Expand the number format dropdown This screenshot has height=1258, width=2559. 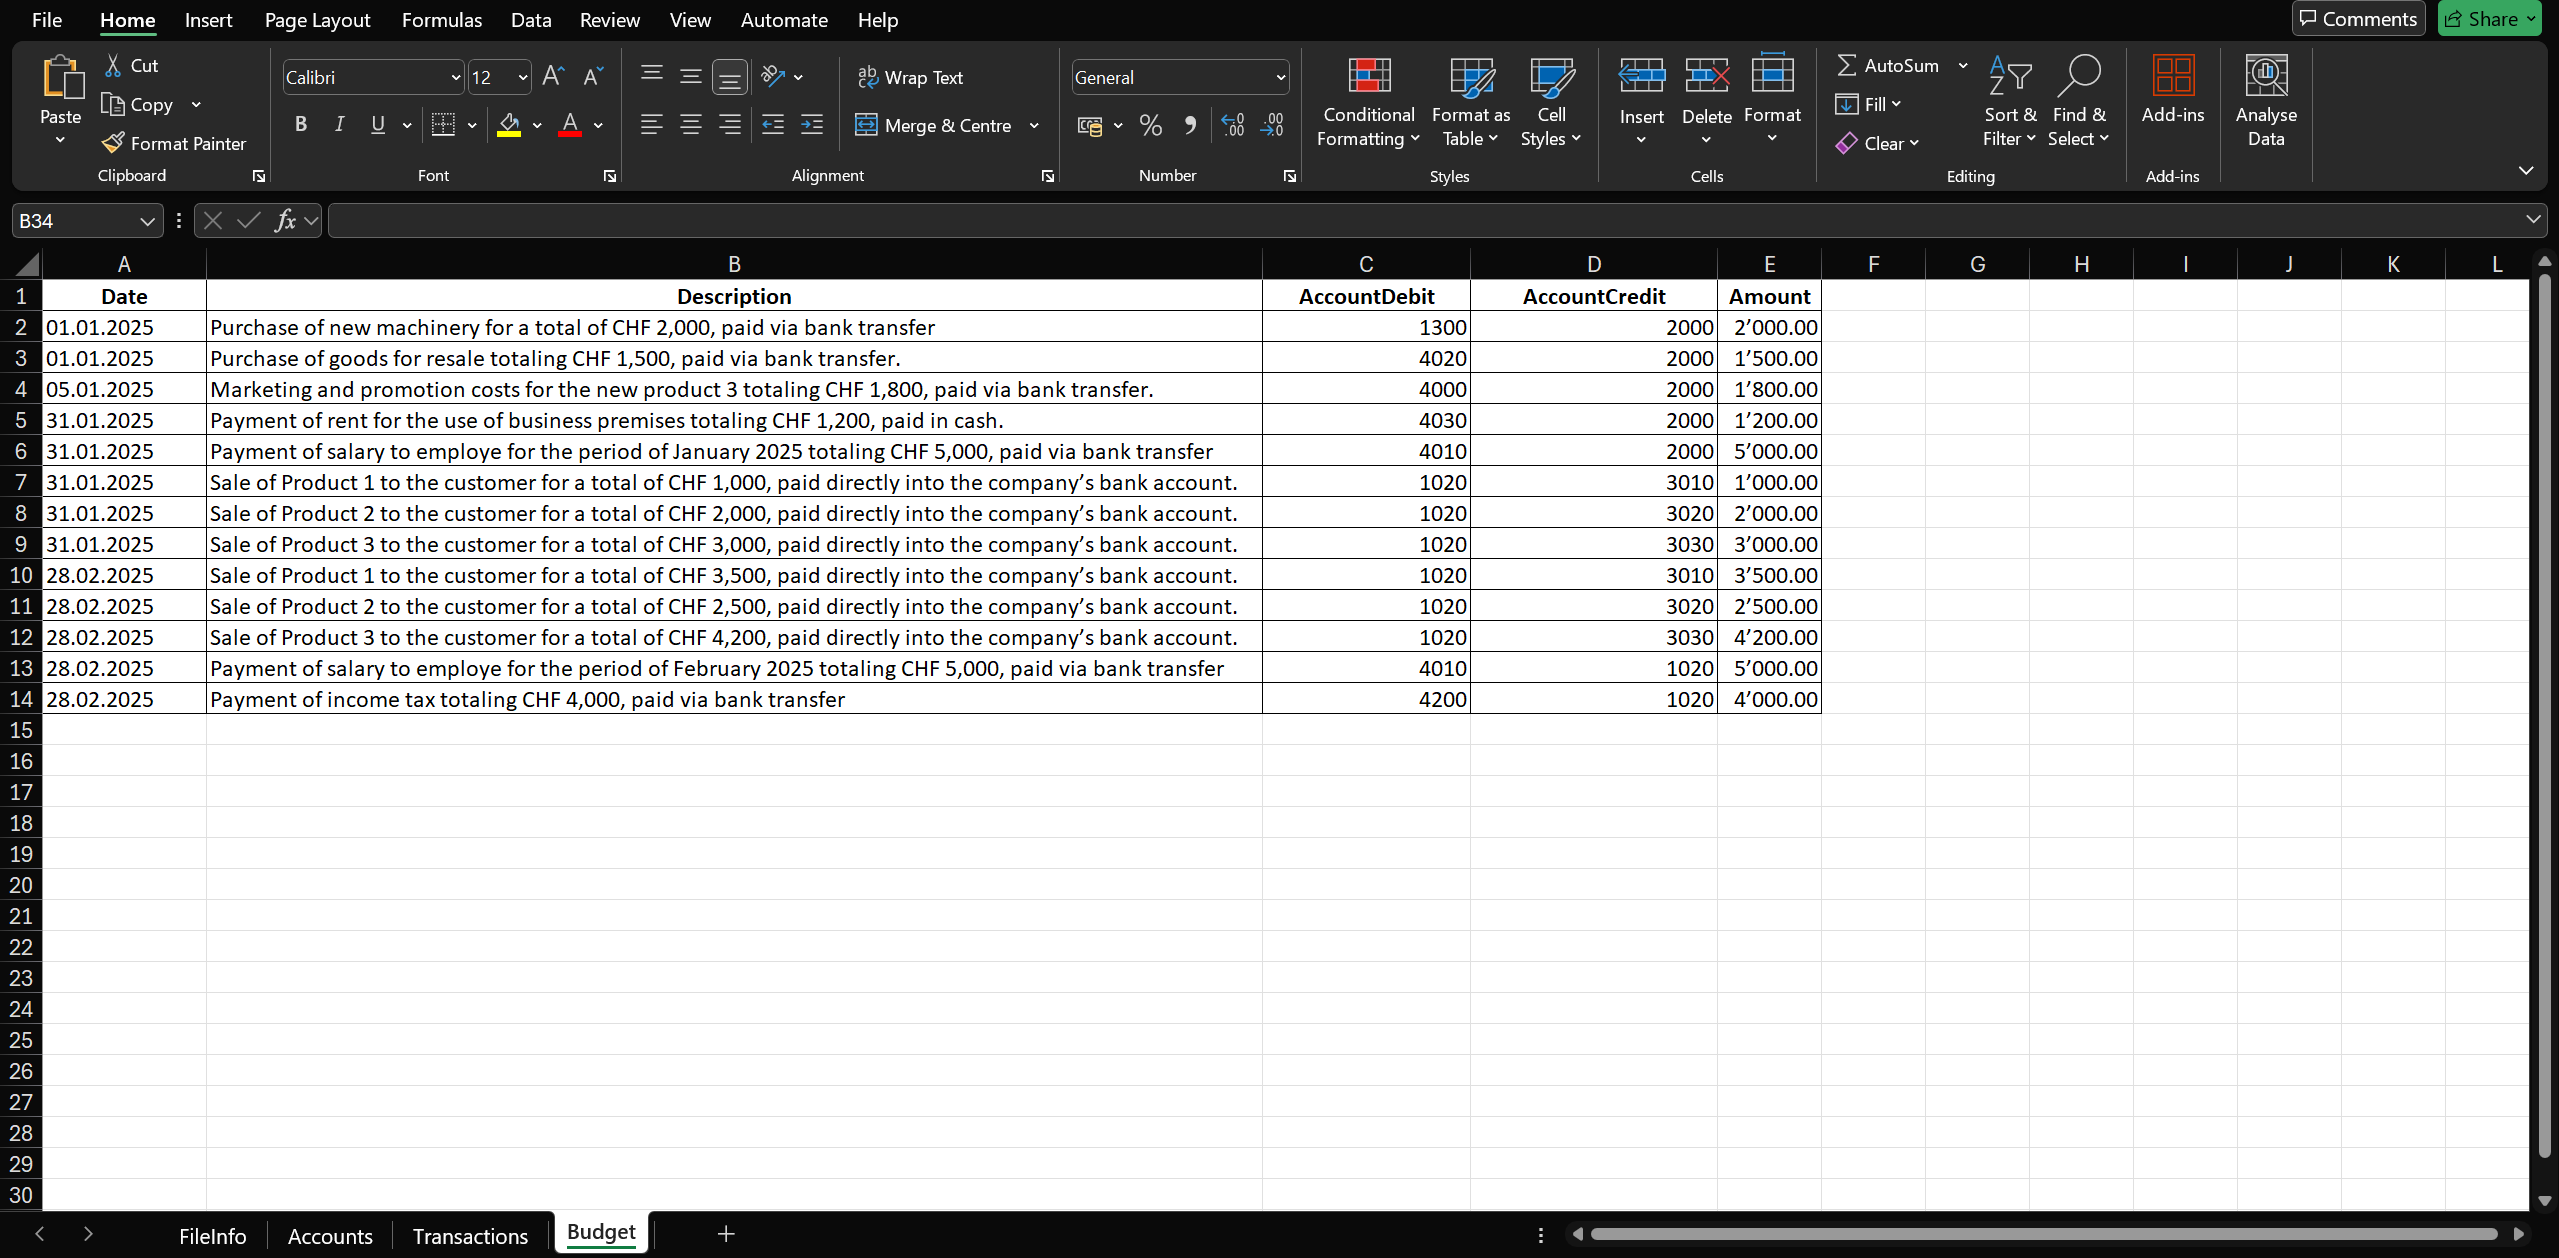point(1280,77)
